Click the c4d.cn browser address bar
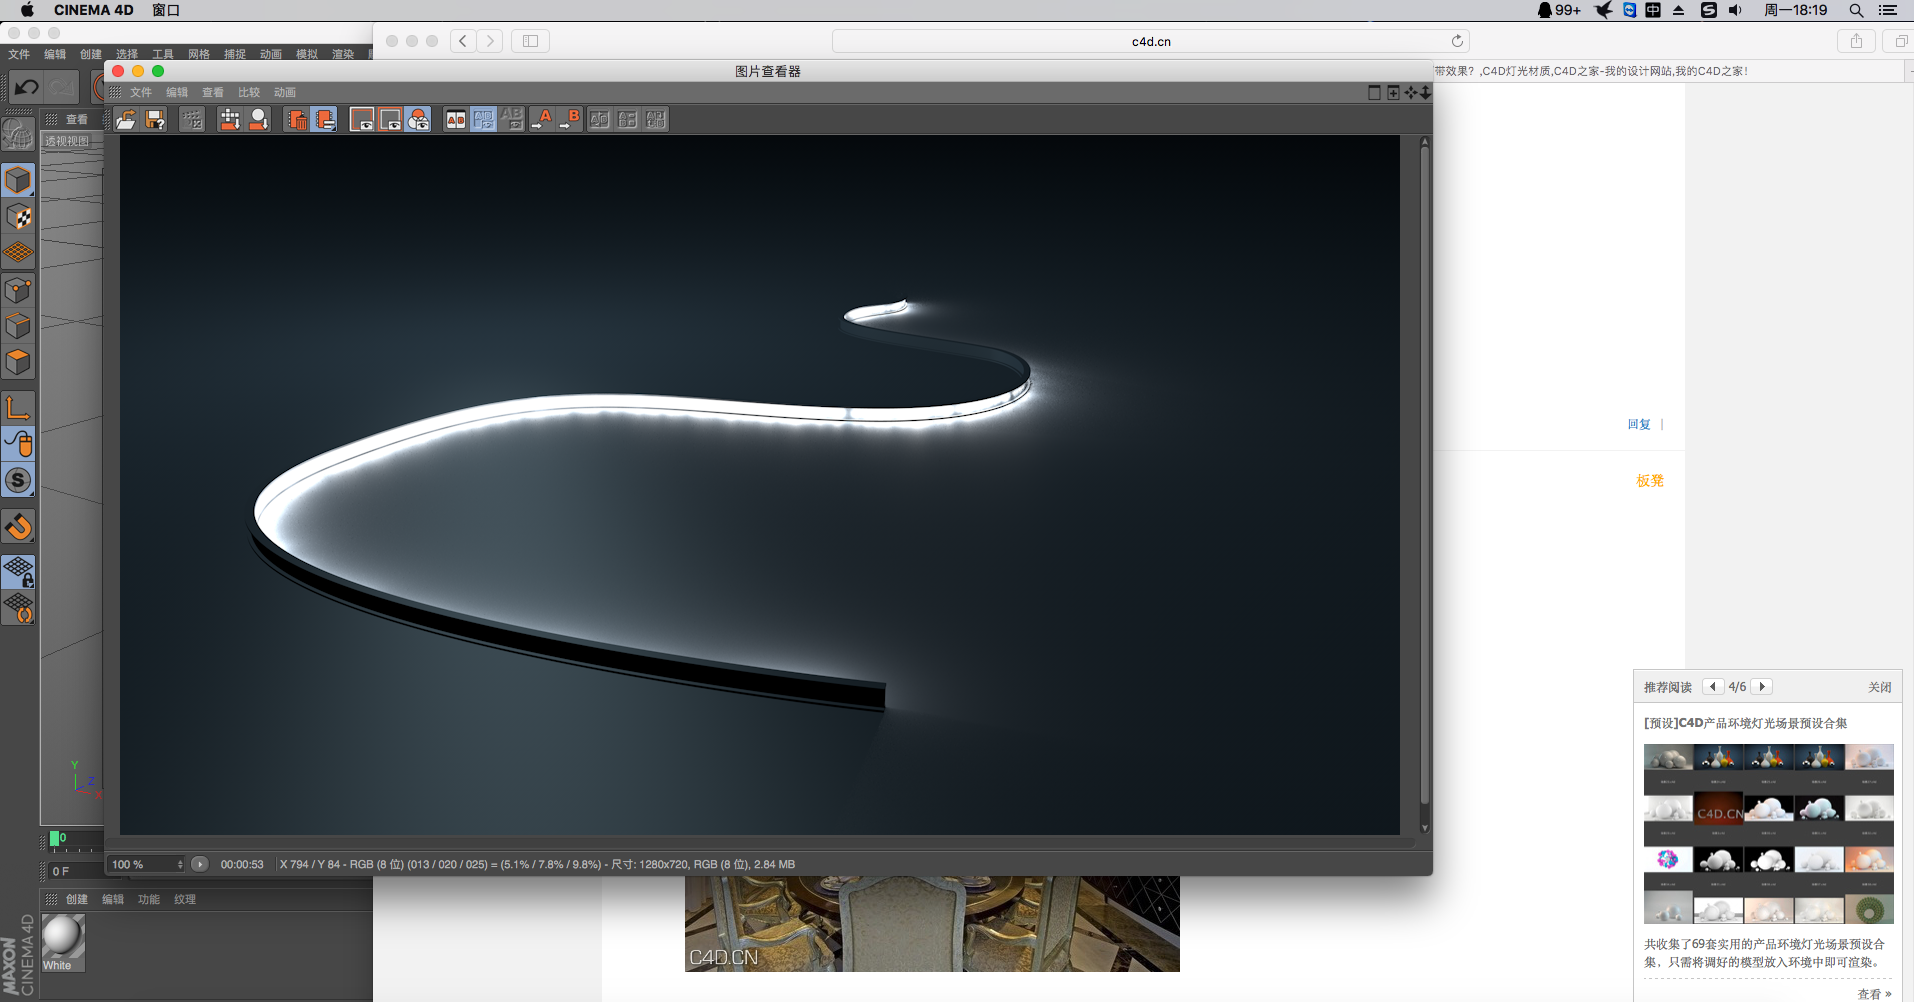Image resolution: width=1914 pixels, height=1002 pixels. point(1150,41)
